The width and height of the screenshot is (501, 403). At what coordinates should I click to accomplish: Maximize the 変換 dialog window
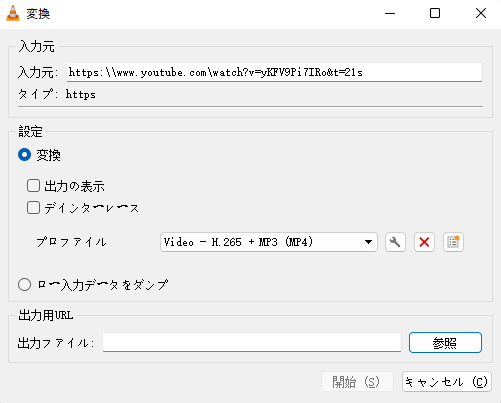(x=435, y=13)
